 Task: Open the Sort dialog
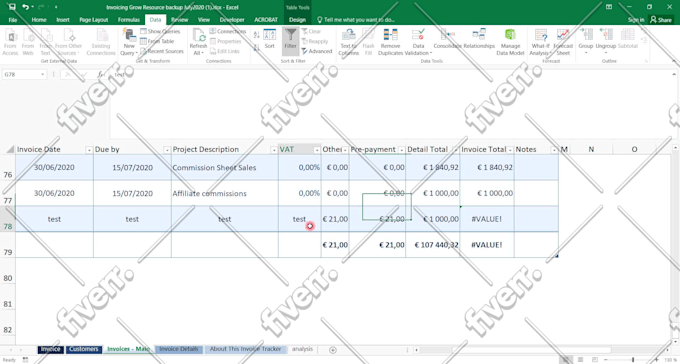click(270, 39)
